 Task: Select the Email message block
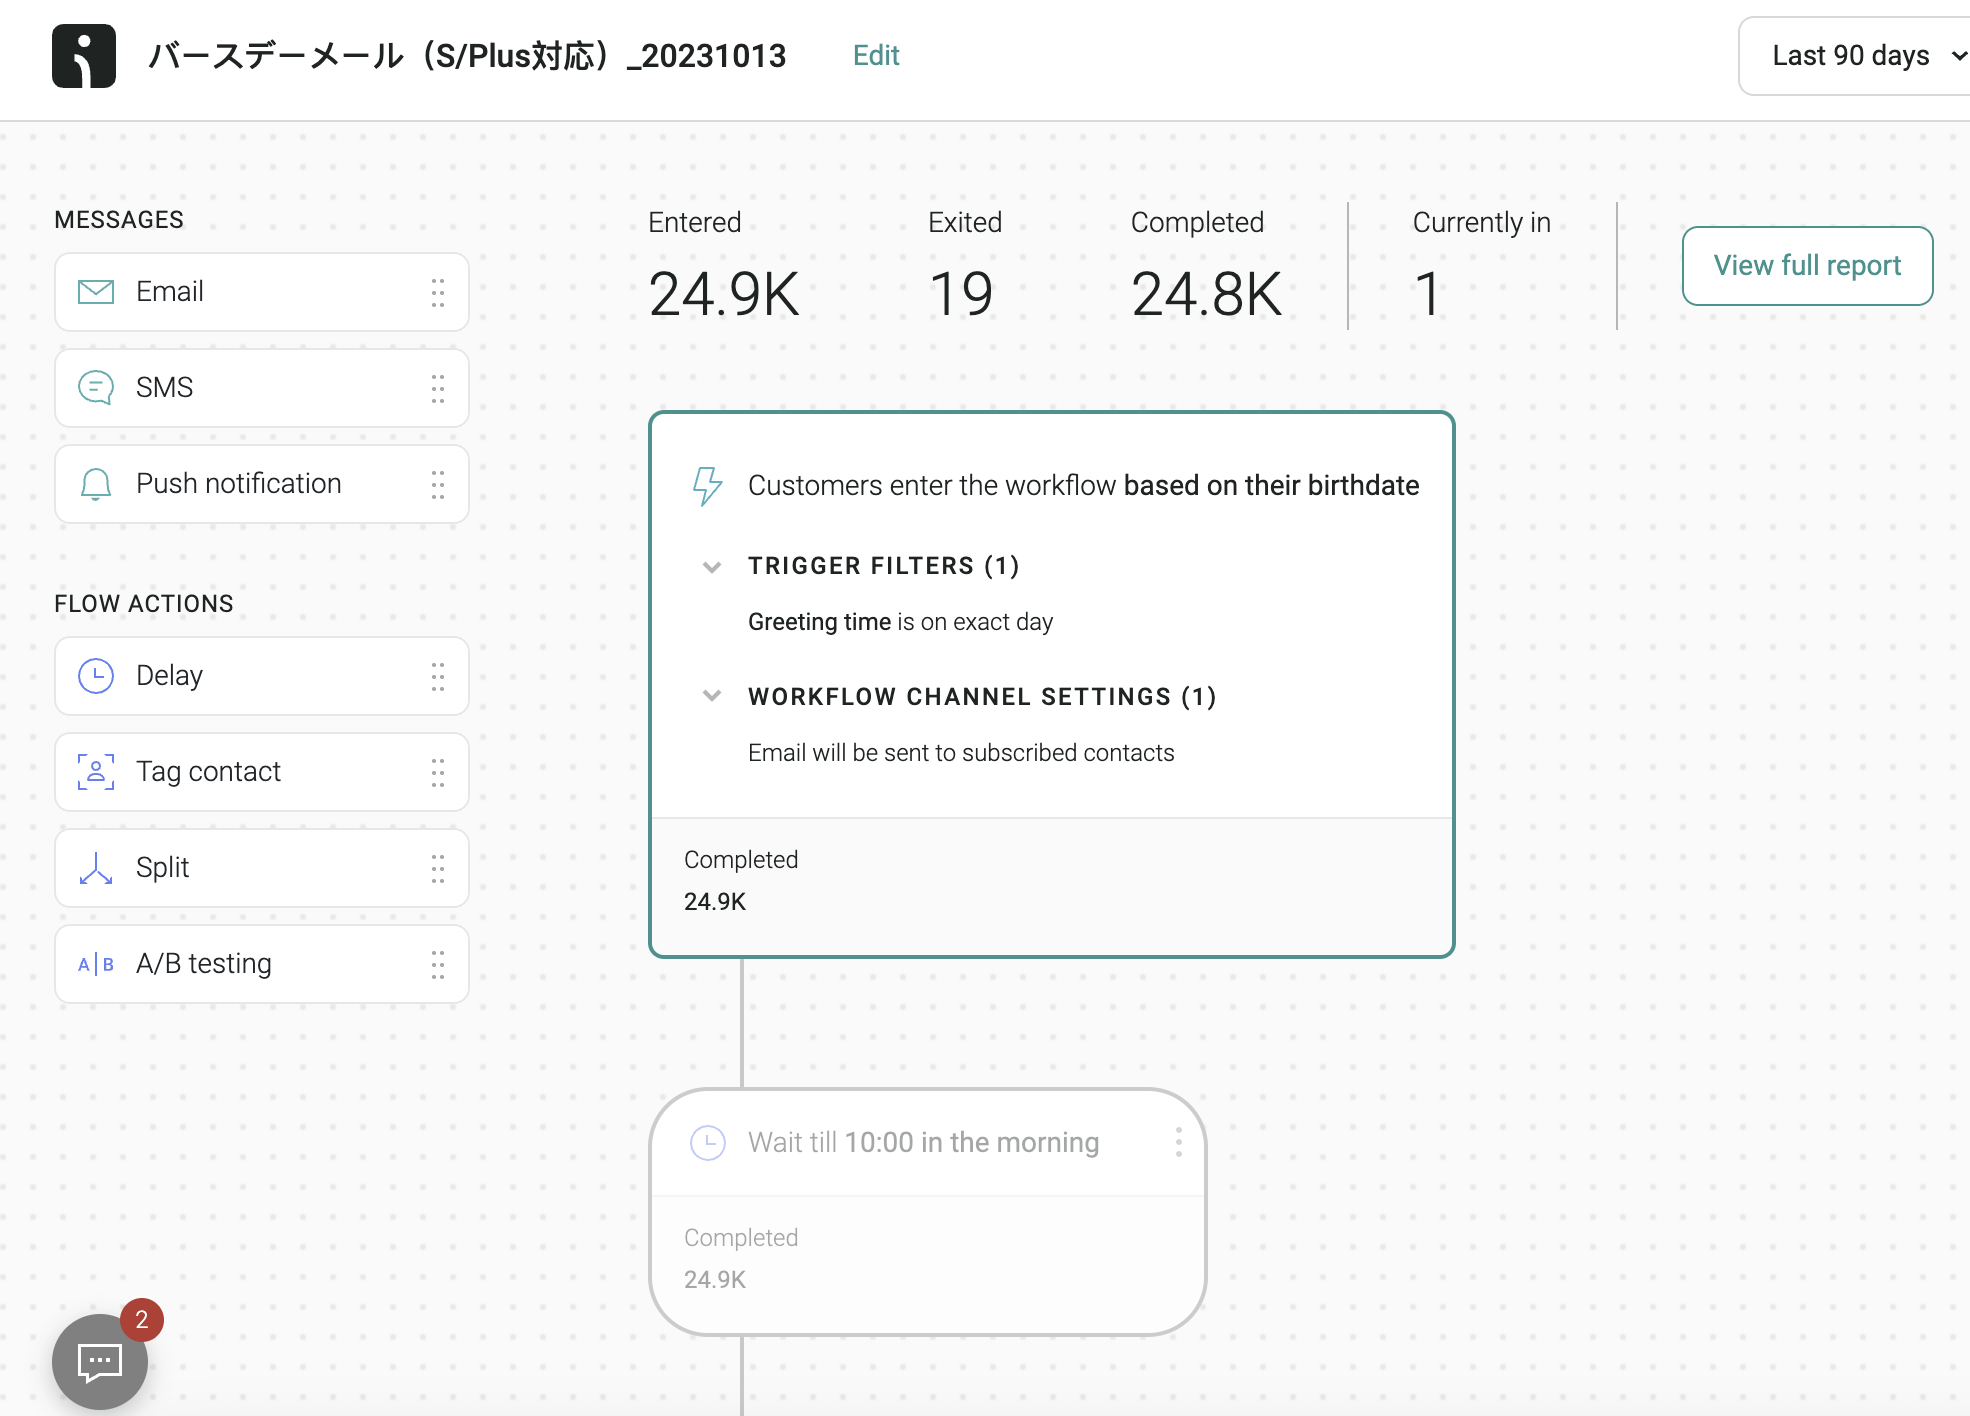coord(262,292)
